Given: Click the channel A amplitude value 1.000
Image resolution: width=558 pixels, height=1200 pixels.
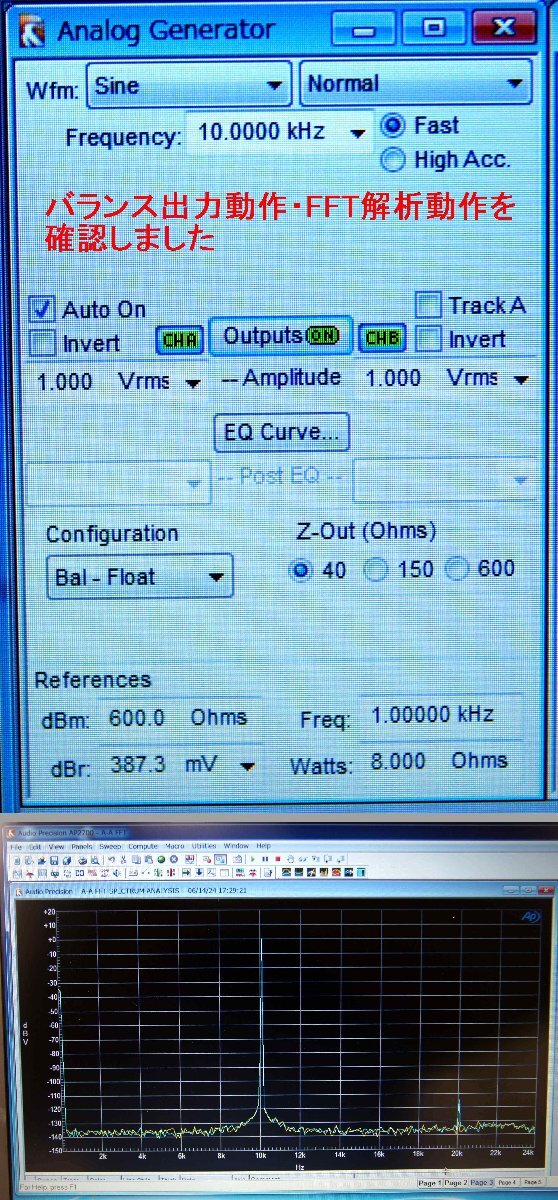Looking at the screenshot, I should click(65, 382).
